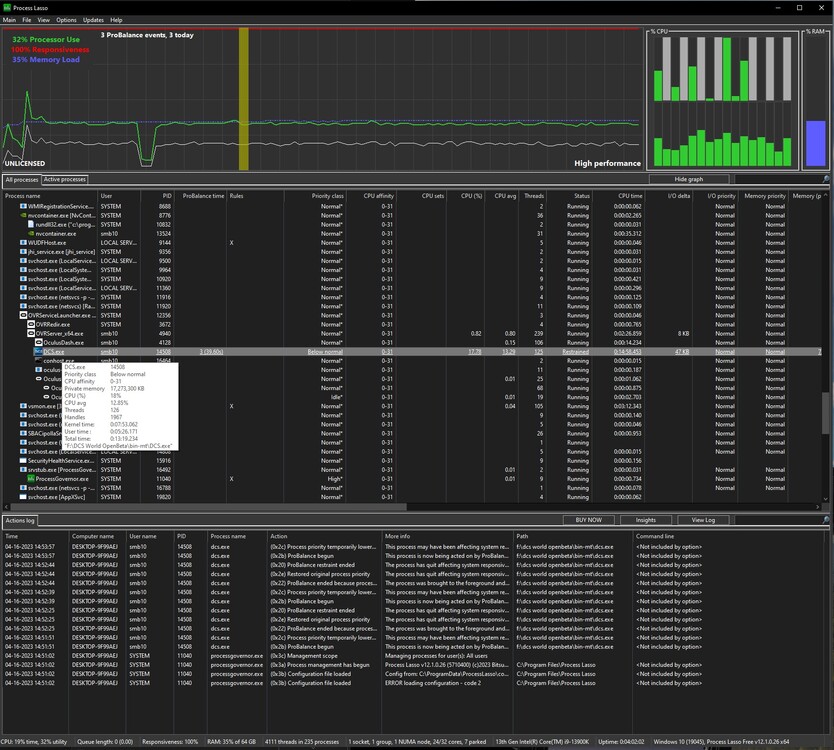The height and width of the screenshot is (750, 834).
Task: Open the Options menu
Action: (x=66, y=20)
